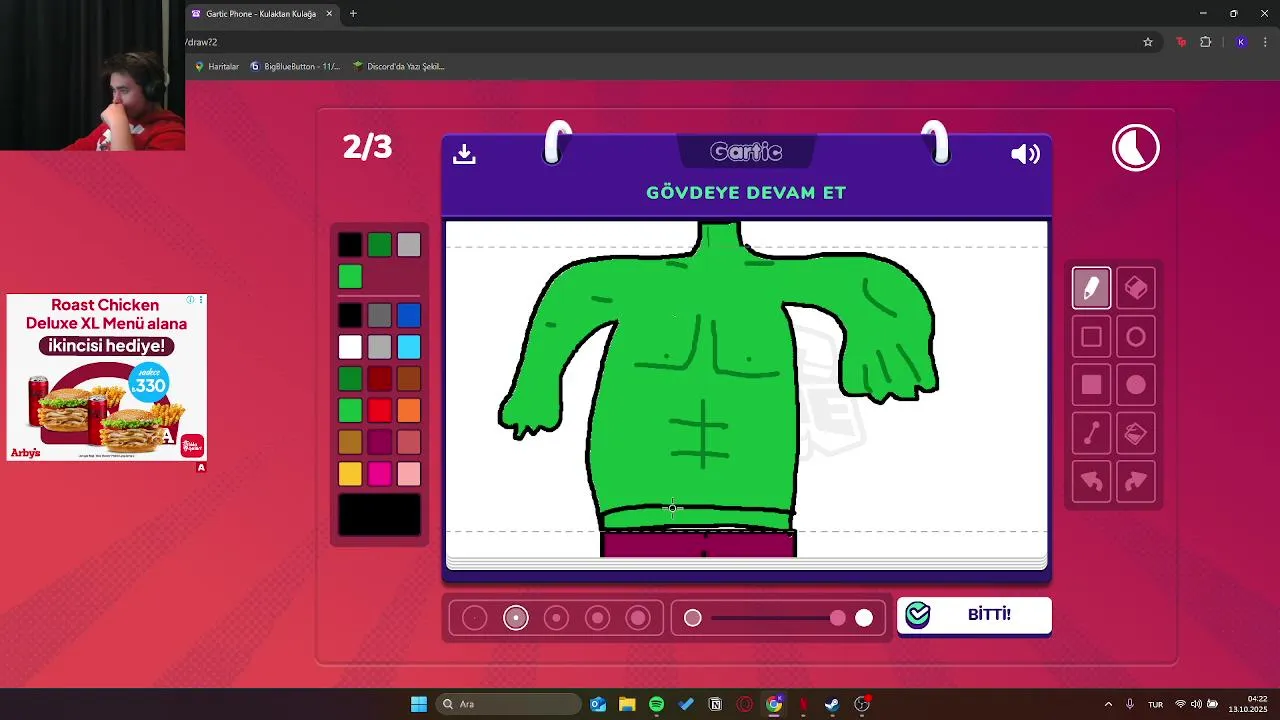Click the taskbar microphone icon
Screen dimensions: 1280x720
(x=1130, y=704)
